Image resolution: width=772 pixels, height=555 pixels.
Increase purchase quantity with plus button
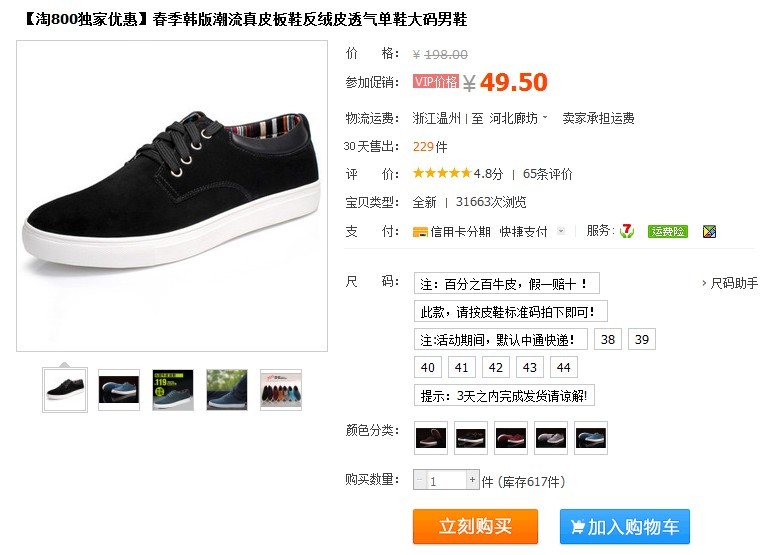tap(472, 479)
